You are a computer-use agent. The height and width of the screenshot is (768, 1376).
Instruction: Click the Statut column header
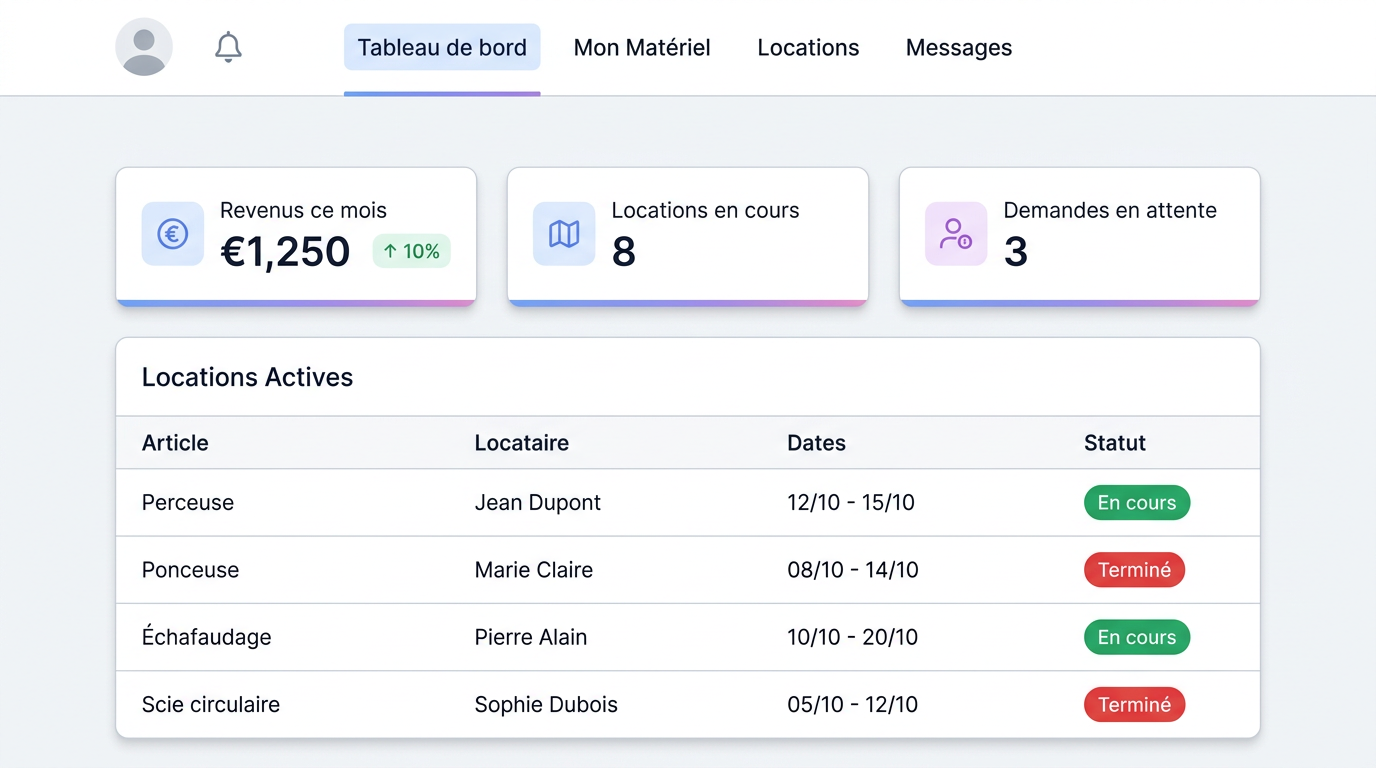tap(1115, 443)
